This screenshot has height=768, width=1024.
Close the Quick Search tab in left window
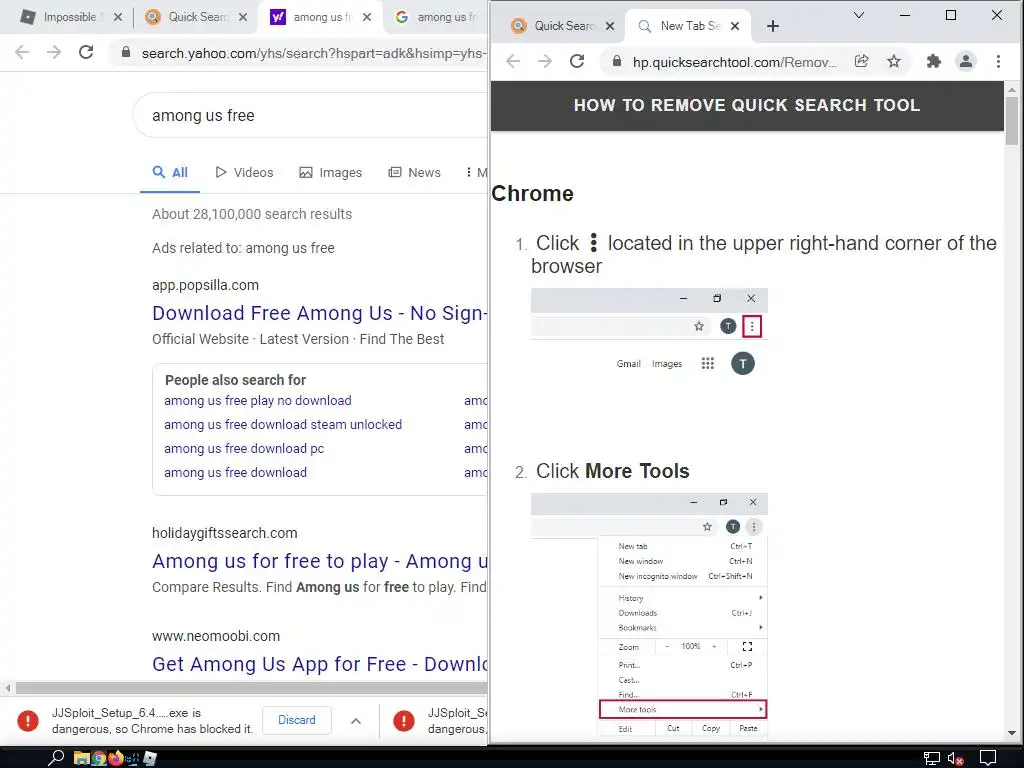coord(243,17)
